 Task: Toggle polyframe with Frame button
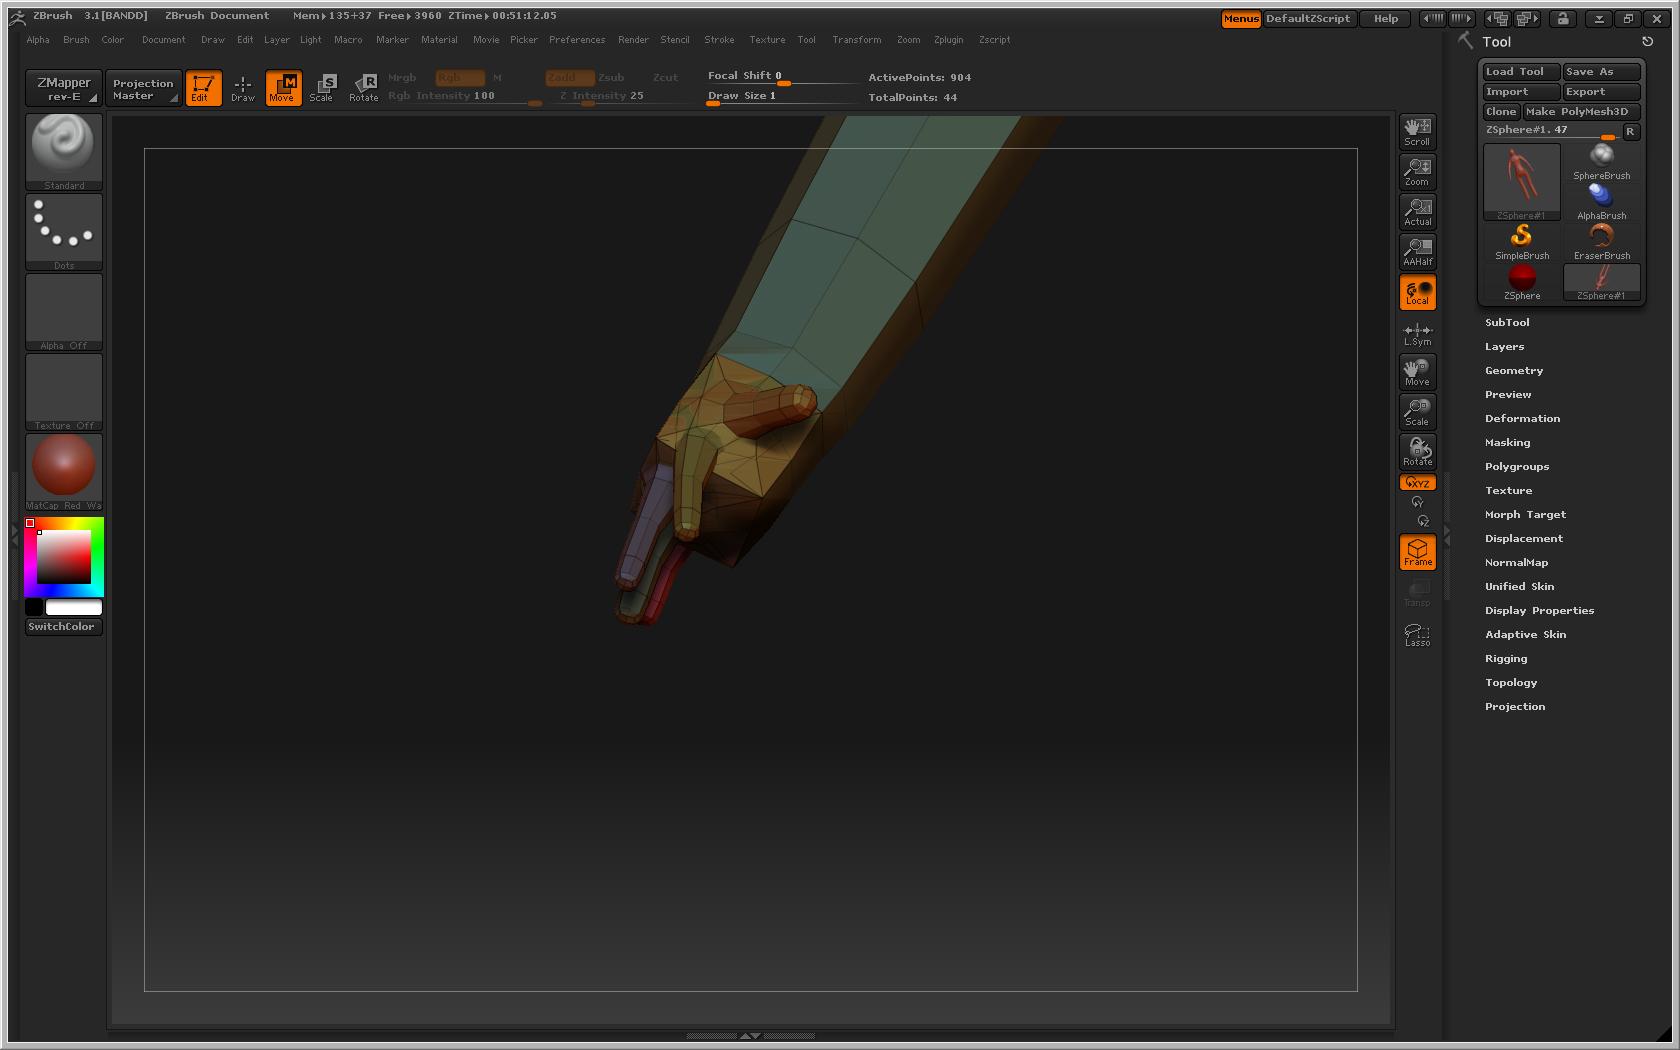[x=1418, y=552]
